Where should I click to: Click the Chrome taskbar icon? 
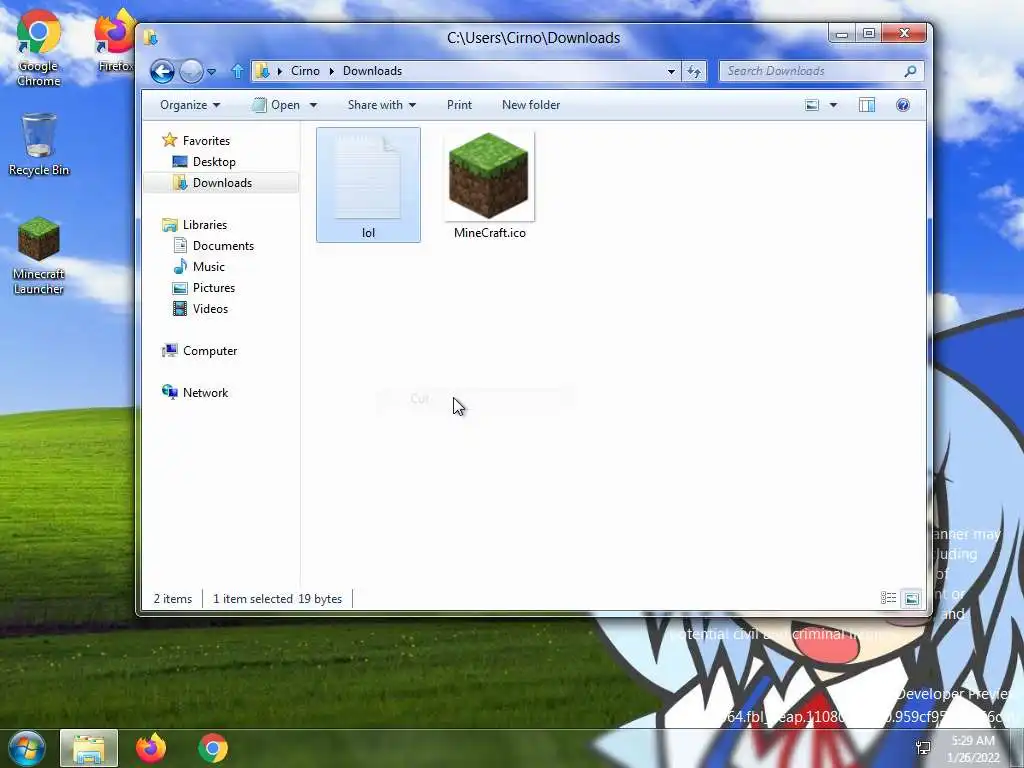click(x=213, y=748)
